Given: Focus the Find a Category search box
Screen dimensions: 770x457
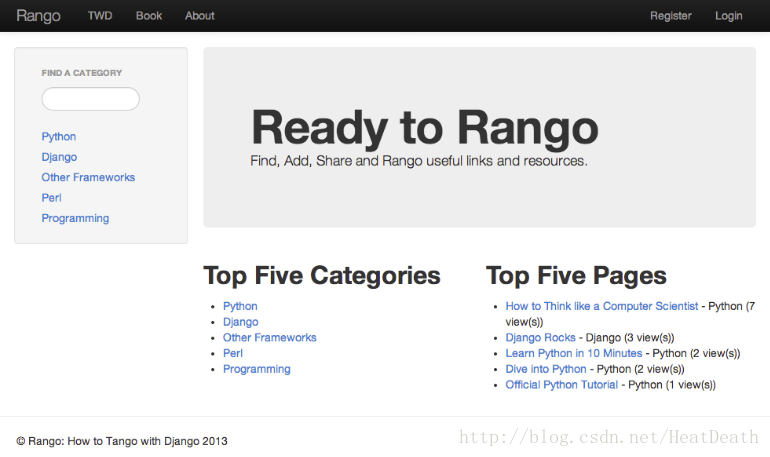Looking at the screenshot, I should [x=90, y=99].
